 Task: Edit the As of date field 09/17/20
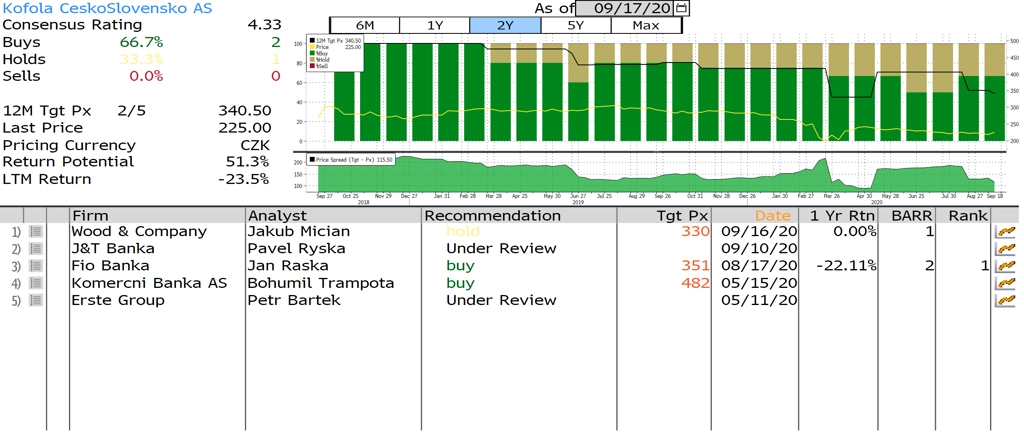[626, 8]
